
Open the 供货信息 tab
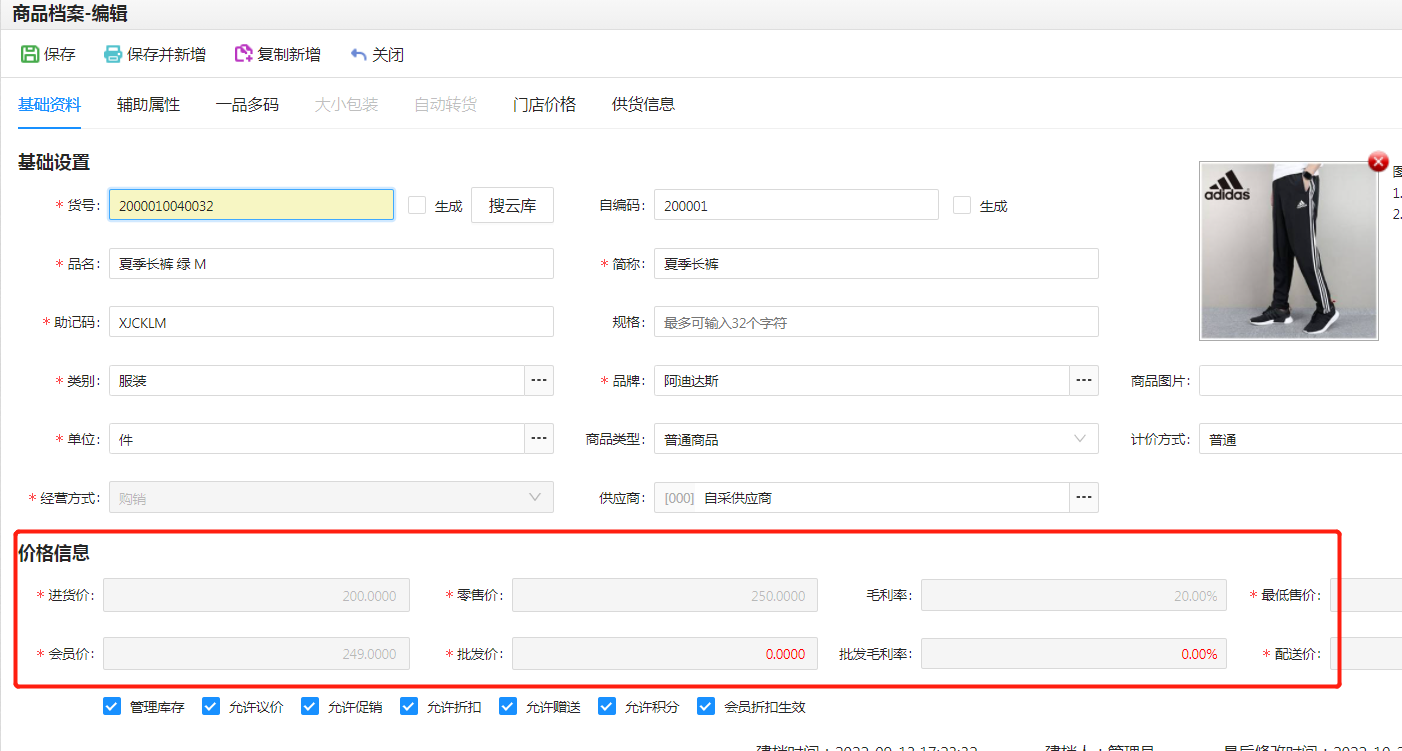point(642,103)
